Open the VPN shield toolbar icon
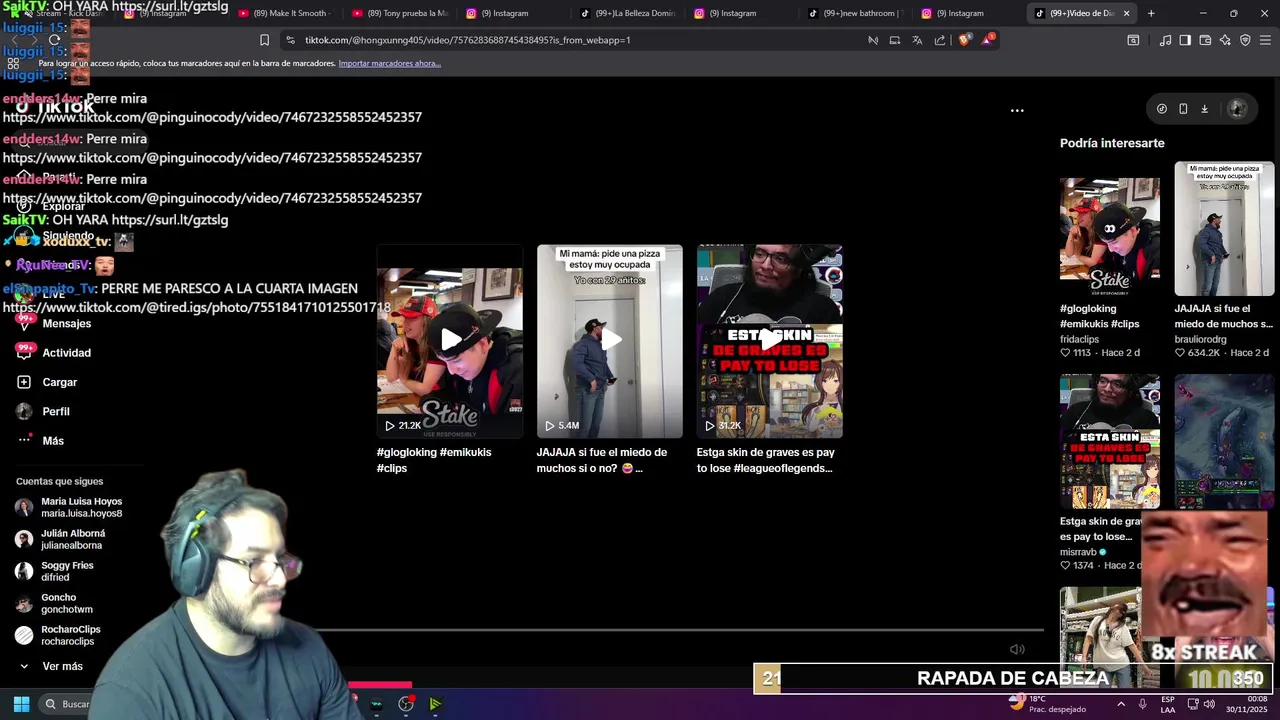Screen dimensions: 1280x720 (1245, 40)
